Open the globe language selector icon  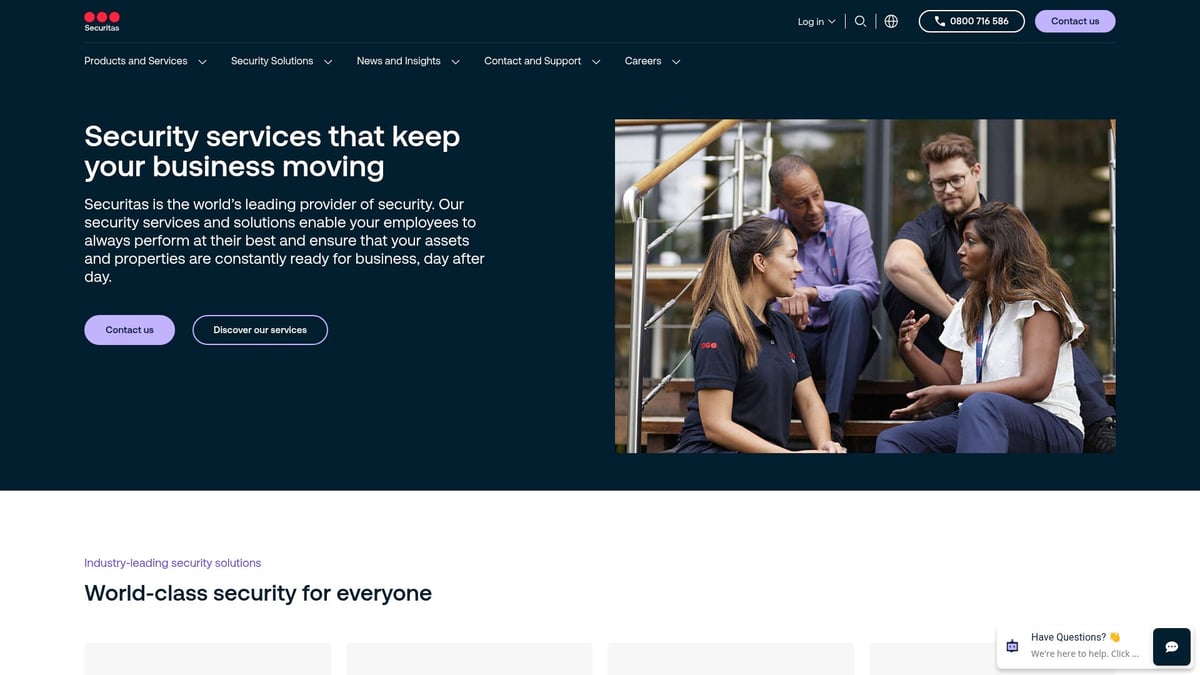tap(891, 21)
